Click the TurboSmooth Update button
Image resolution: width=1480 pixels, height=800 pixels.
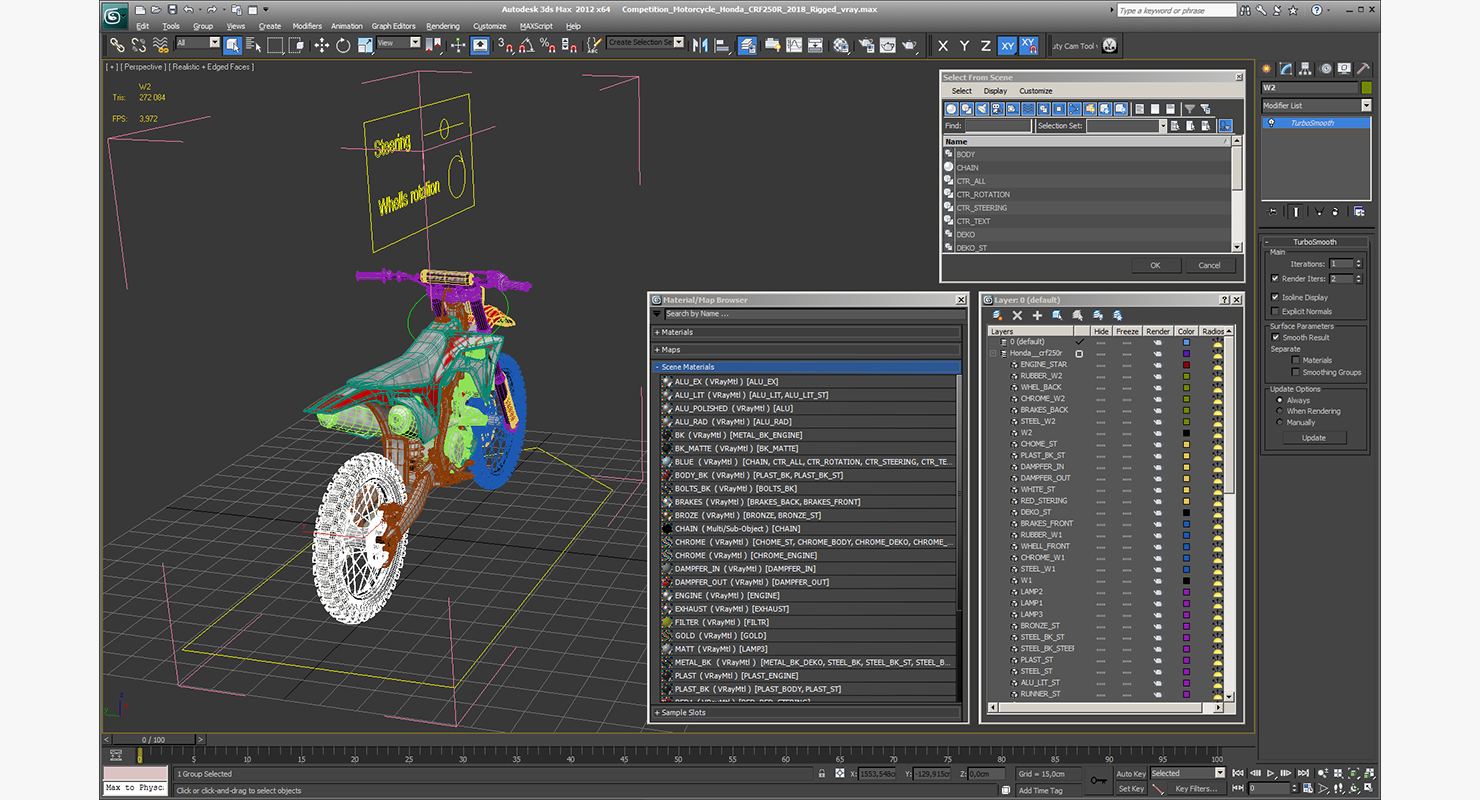pyautogui.click(x=1314, y=438)
